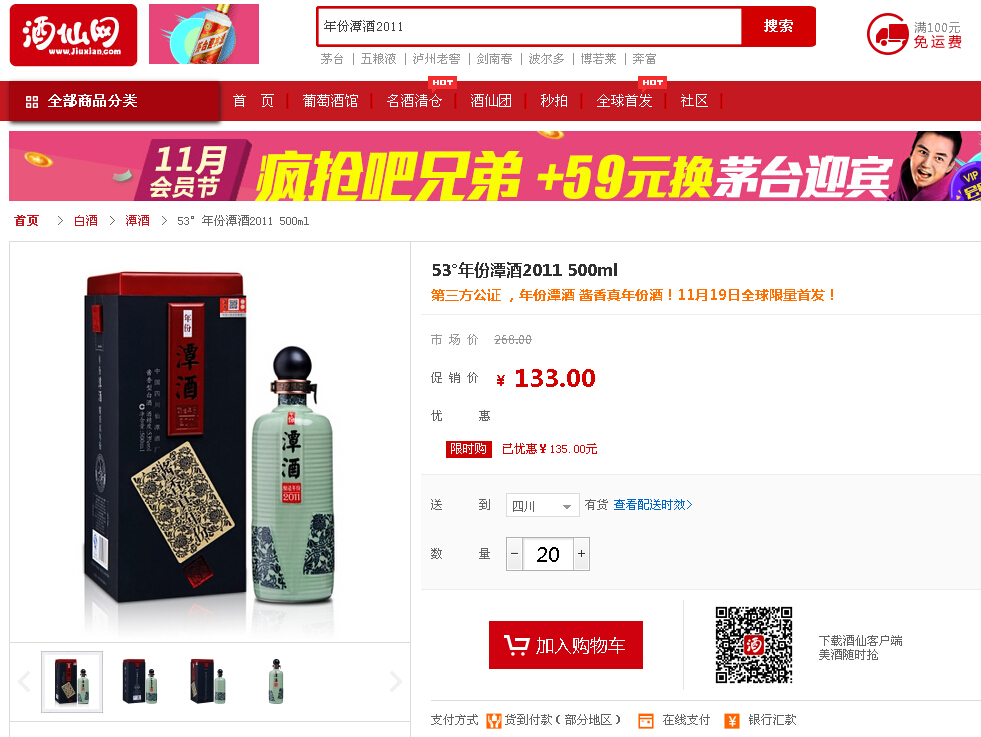Click the 白酒 breadcrumb link
The width and height of the screenshot is (981, 737).
pyautogui.click(x=86, y=221)
